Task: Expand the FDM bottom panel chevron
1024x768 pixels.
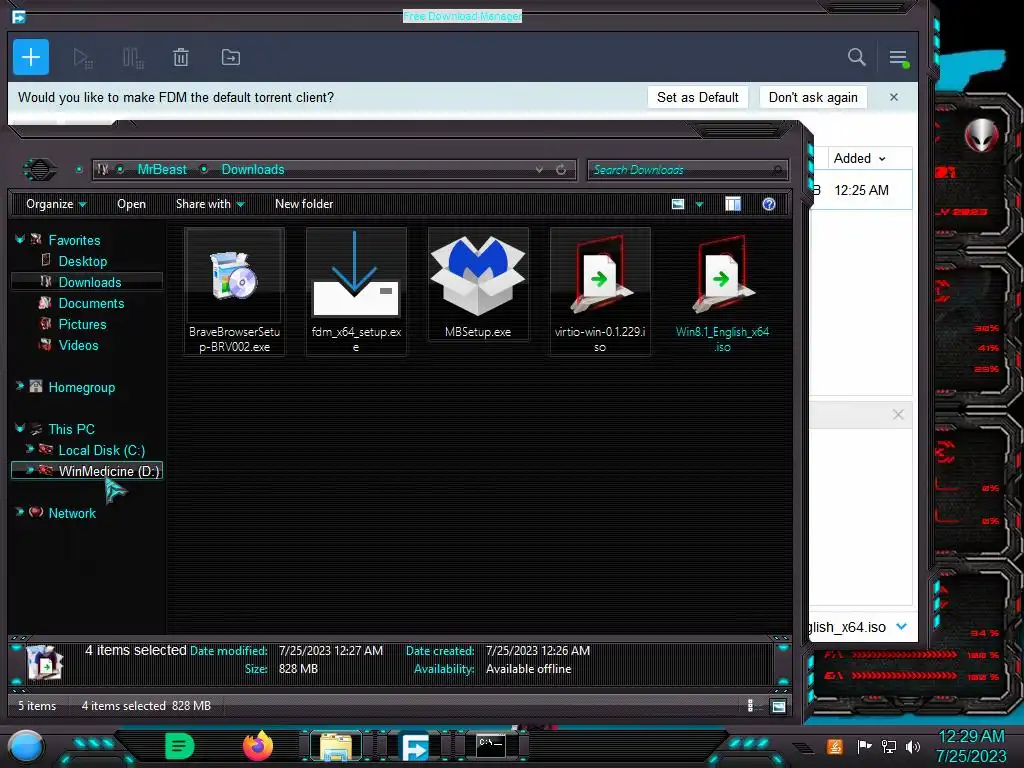Action: (901, 626)
